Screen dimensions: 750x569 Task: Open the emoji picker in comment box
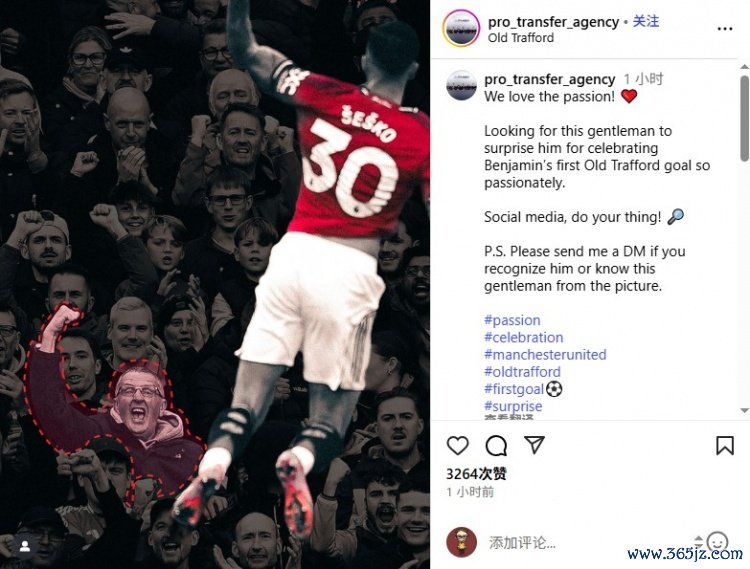717,542
